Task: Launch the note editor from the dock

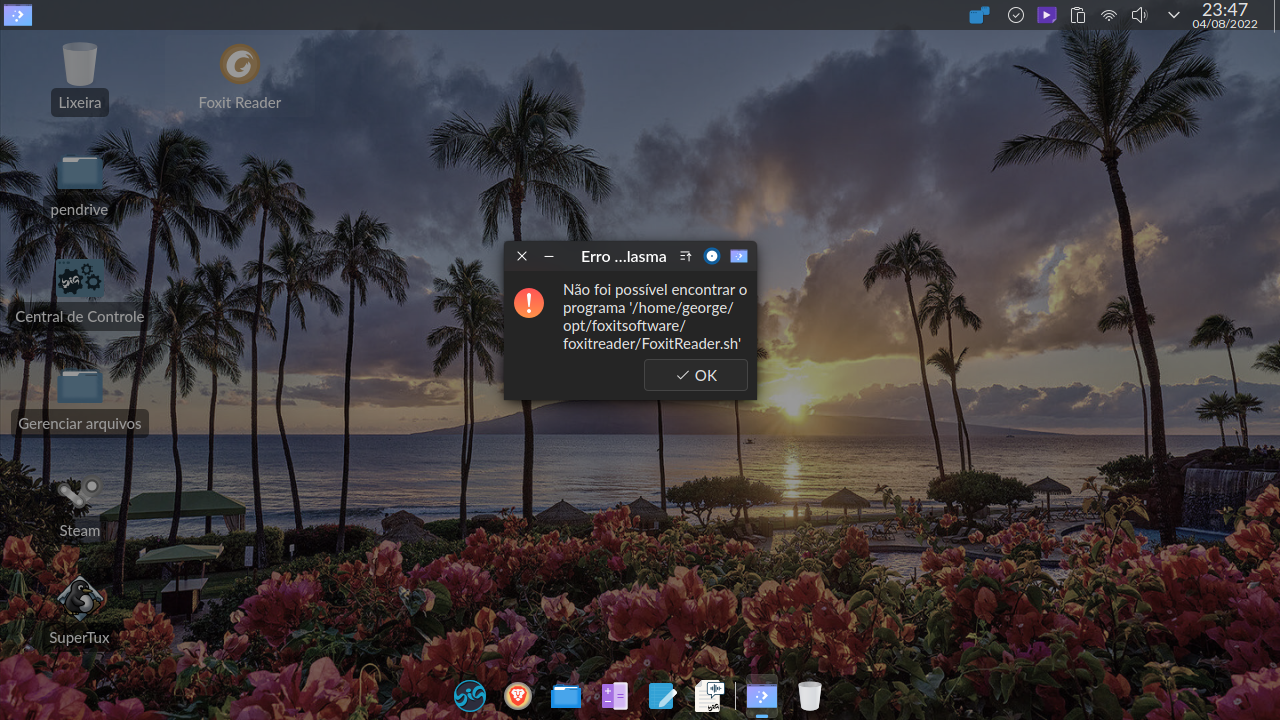Action: pos(662,696)
